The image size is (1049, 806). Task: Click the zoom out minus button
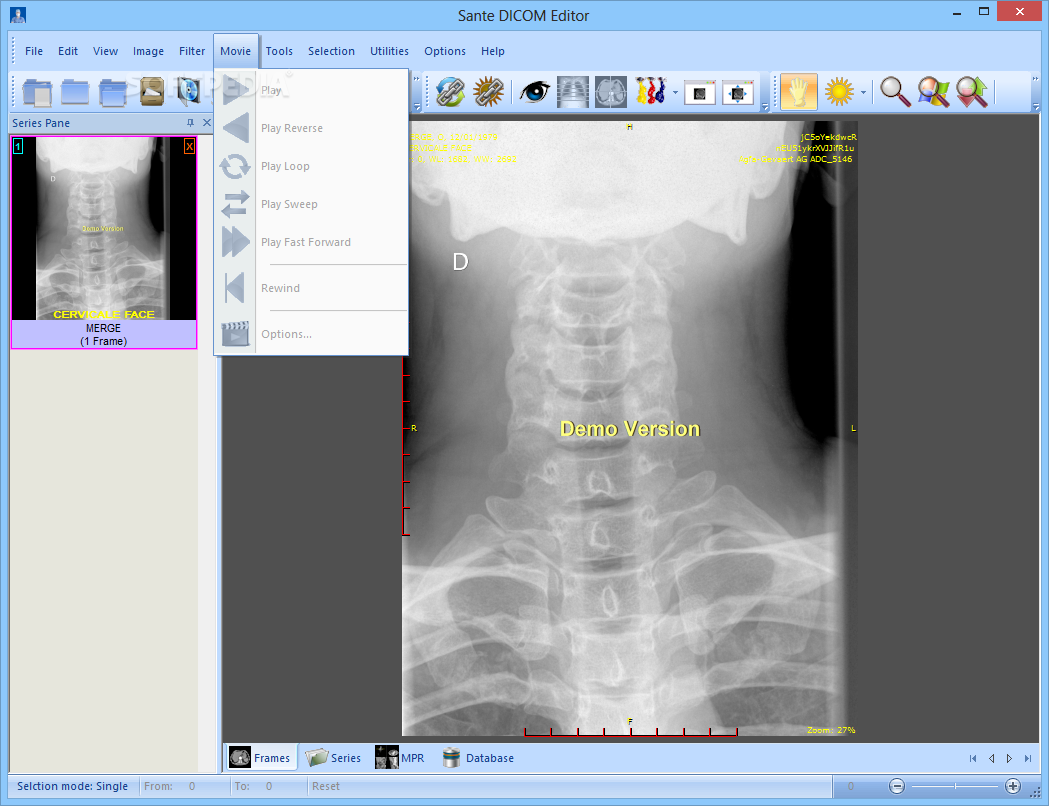click(897, 787)
